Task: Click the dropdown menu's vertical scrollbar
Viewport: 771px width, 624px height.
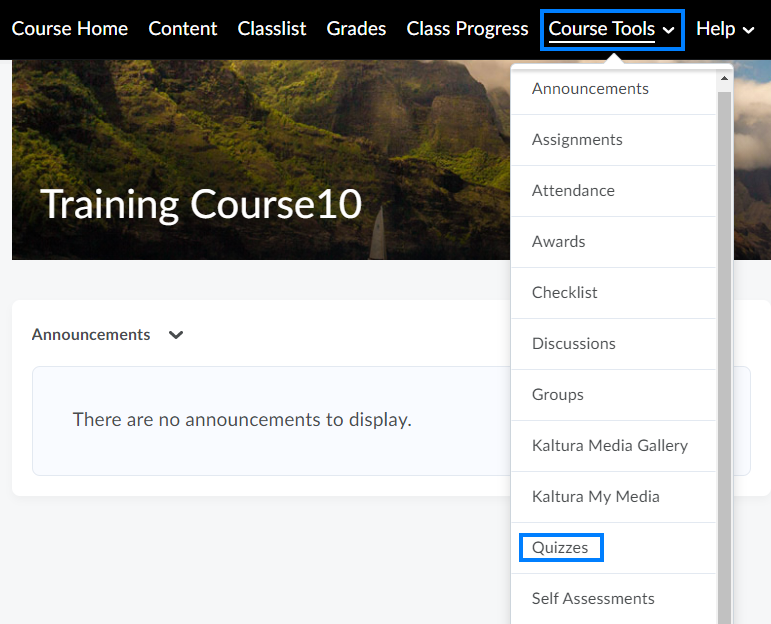Action: pyautogui.click(x=724, y=350)
